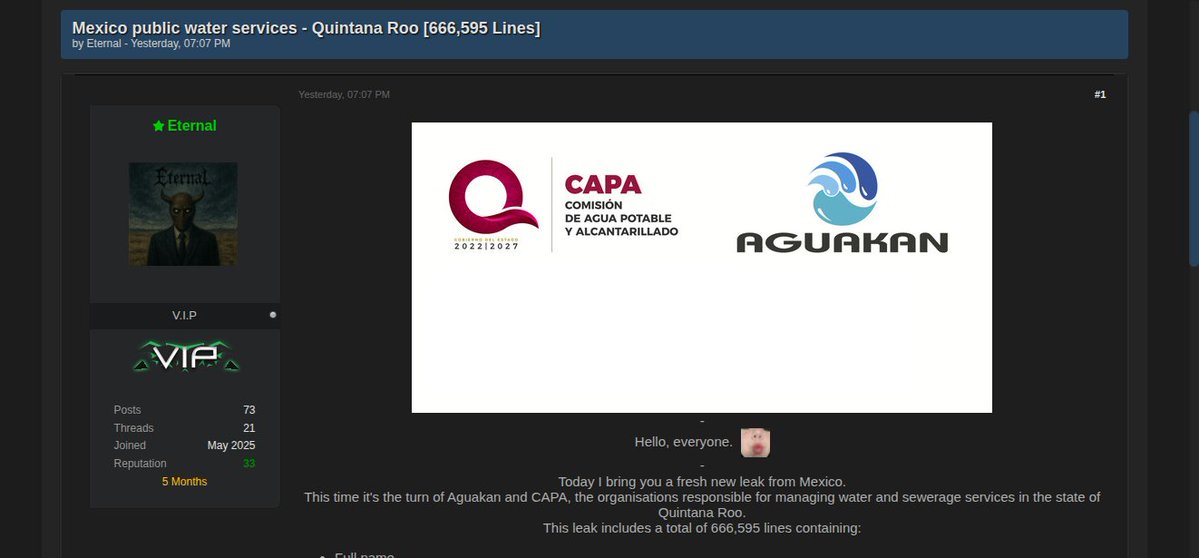Click the Aguakan logo in the banner image
The width and height of the screenshot is (1199, 558).
pos(842,203)
